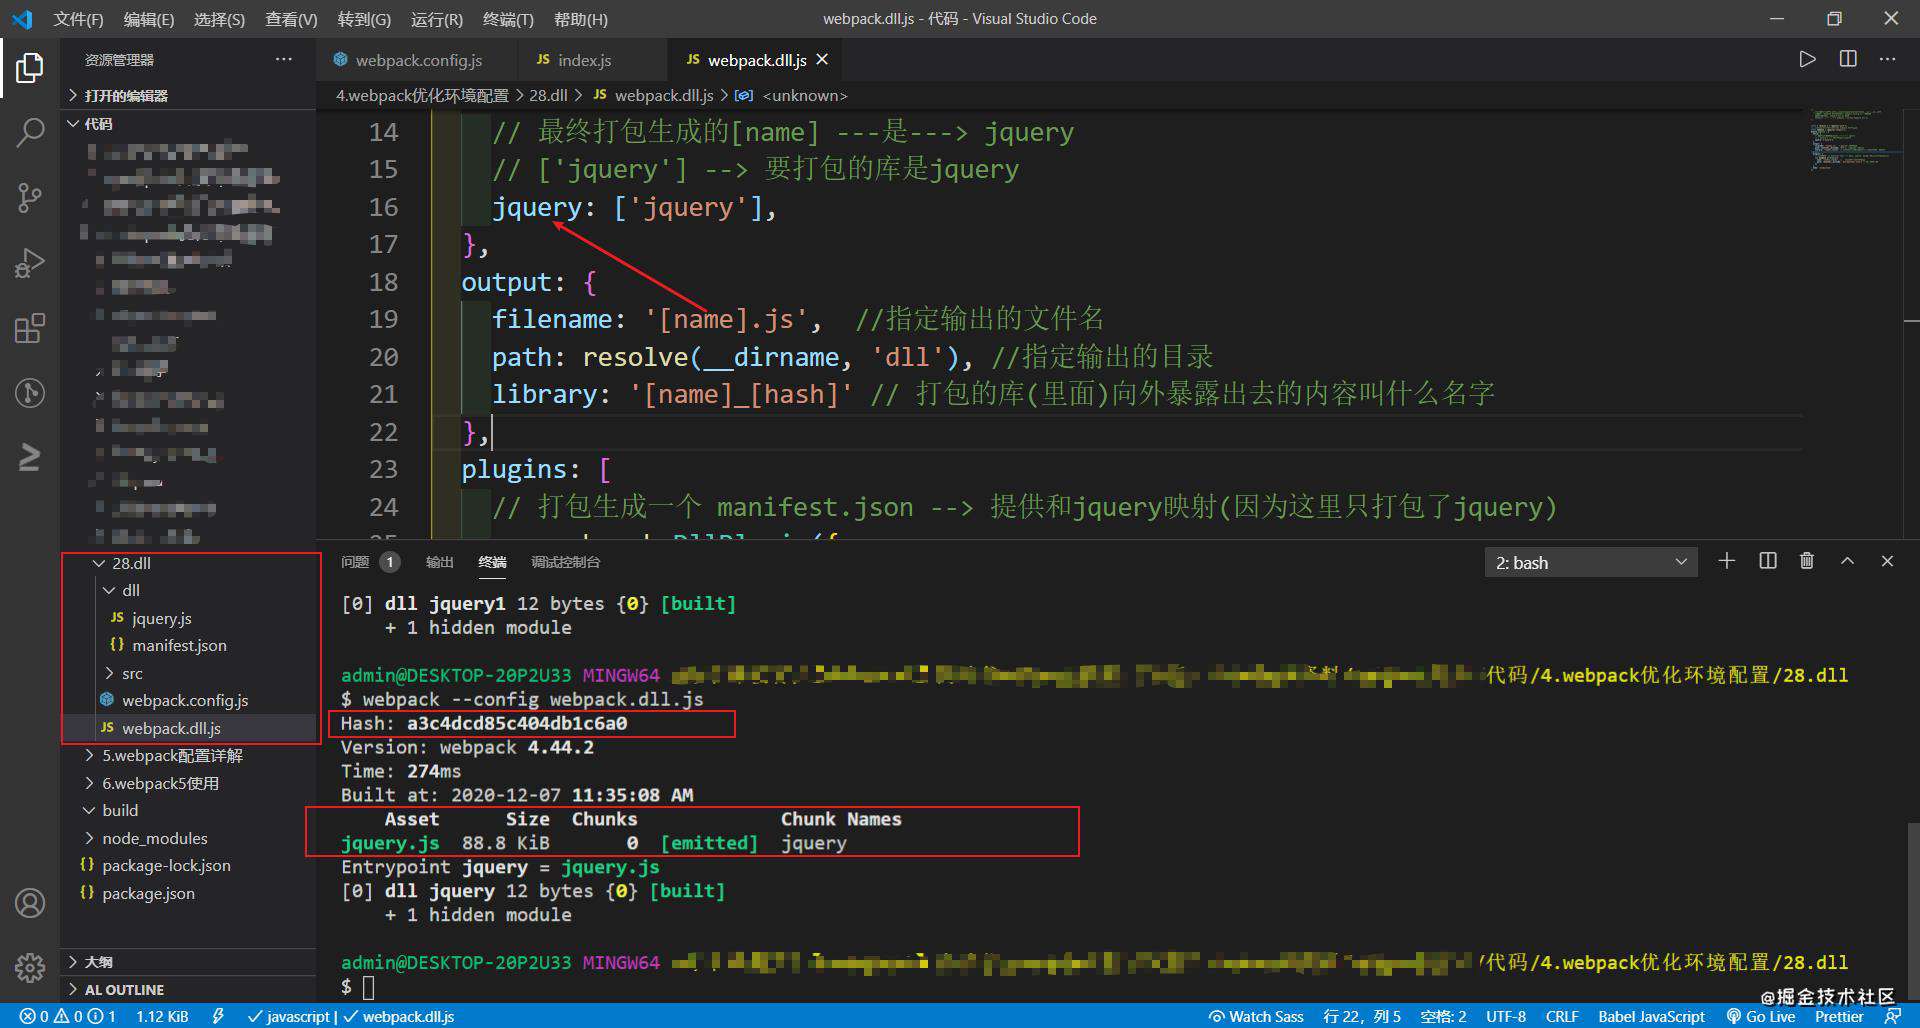The width and height of the screenshot is (1920, 1028).
Task: Click line and column indicator 行 22, 列 5
Action: point(1361,1016)
